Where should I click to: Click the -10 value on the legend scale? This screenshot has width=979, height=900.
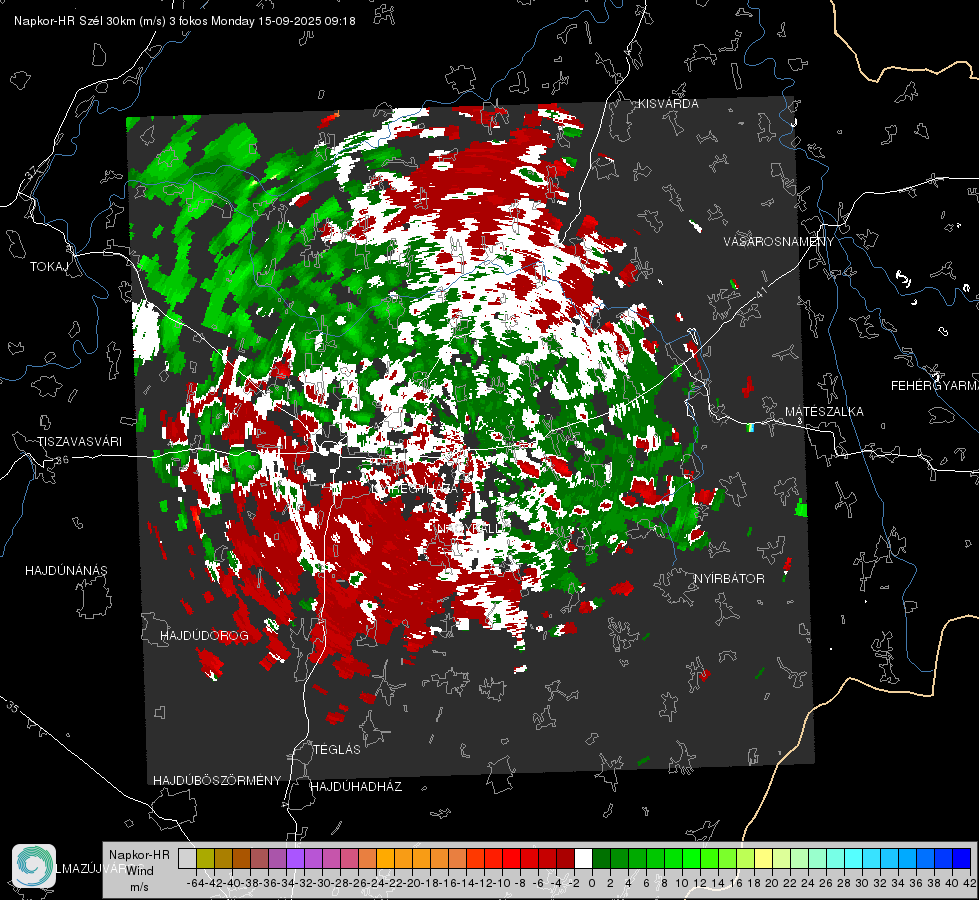click(501, 883)
